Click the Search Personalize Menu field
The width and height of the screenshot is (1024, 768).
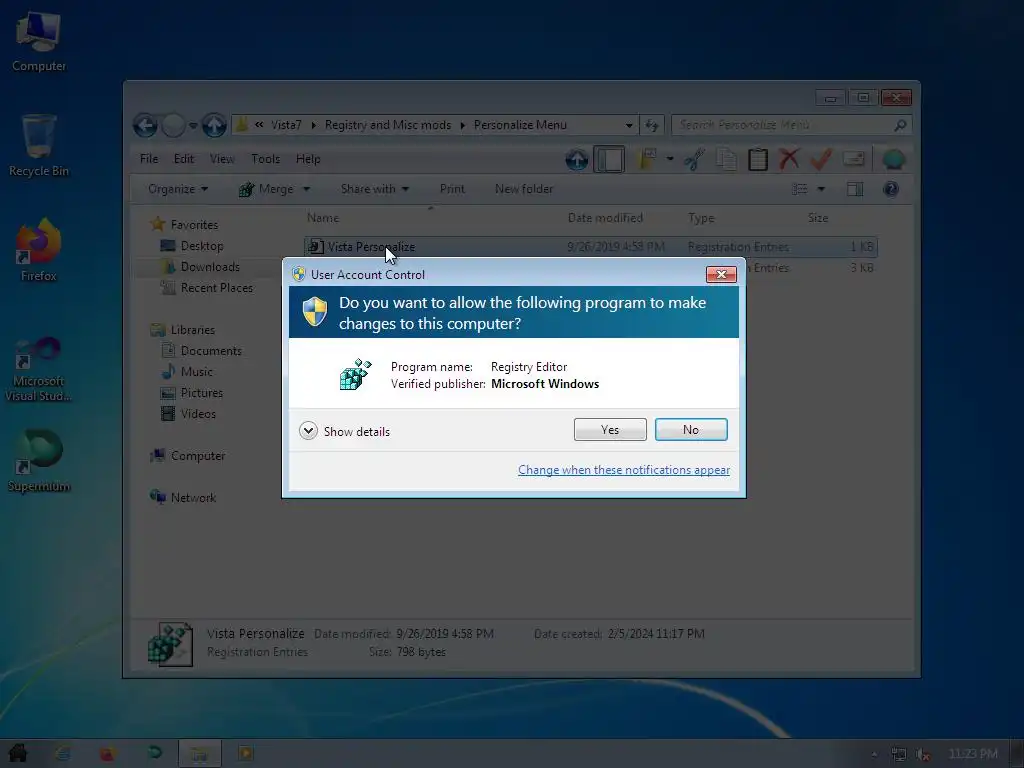click(x=792, y=125)
